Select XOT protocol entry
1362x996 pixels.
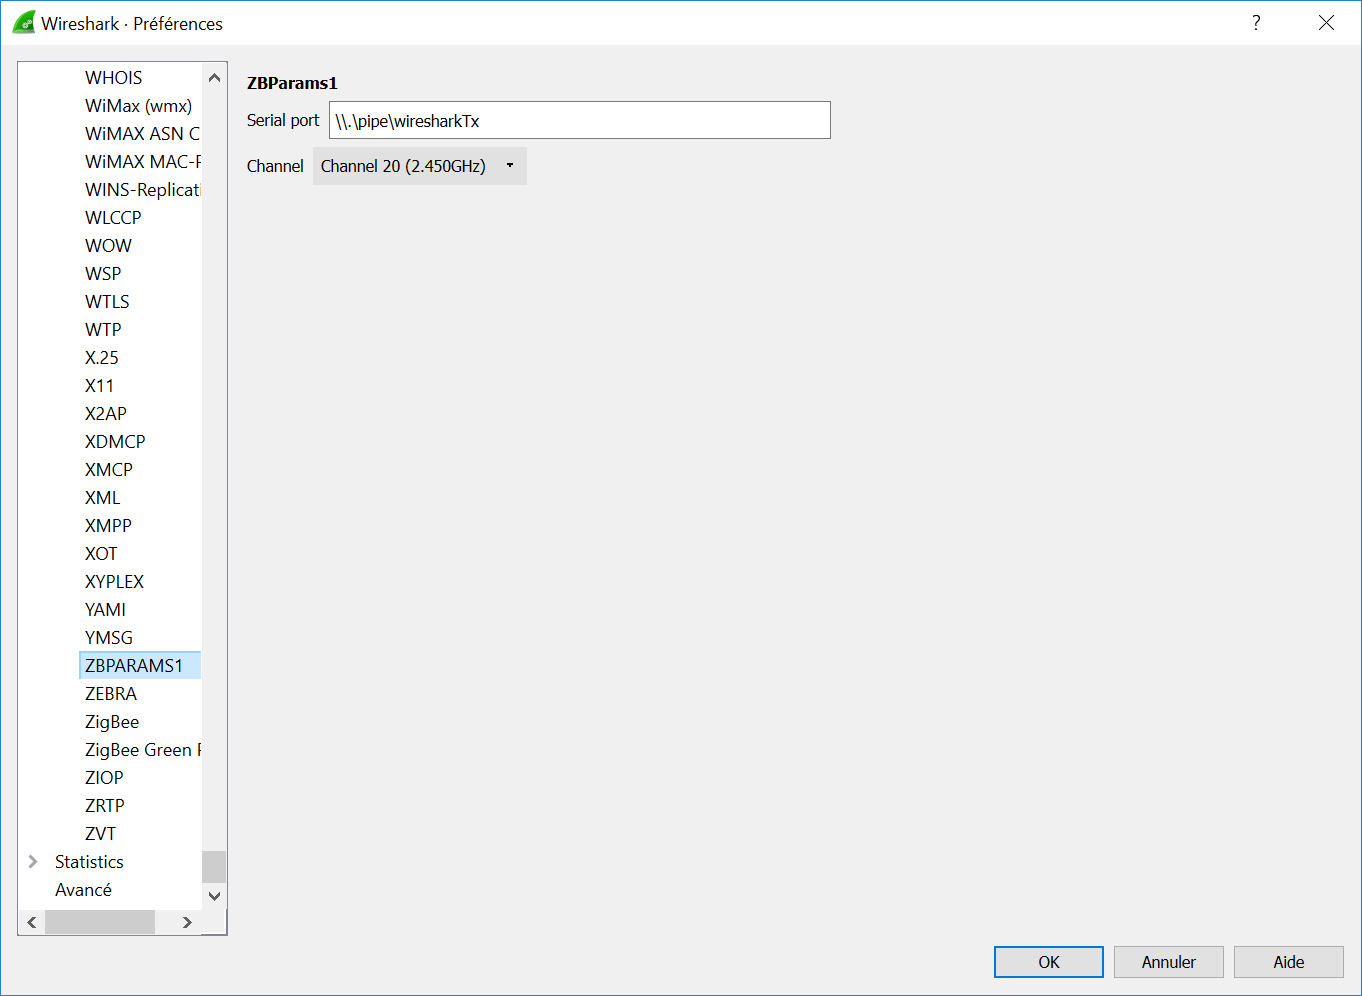pos(101,554)
